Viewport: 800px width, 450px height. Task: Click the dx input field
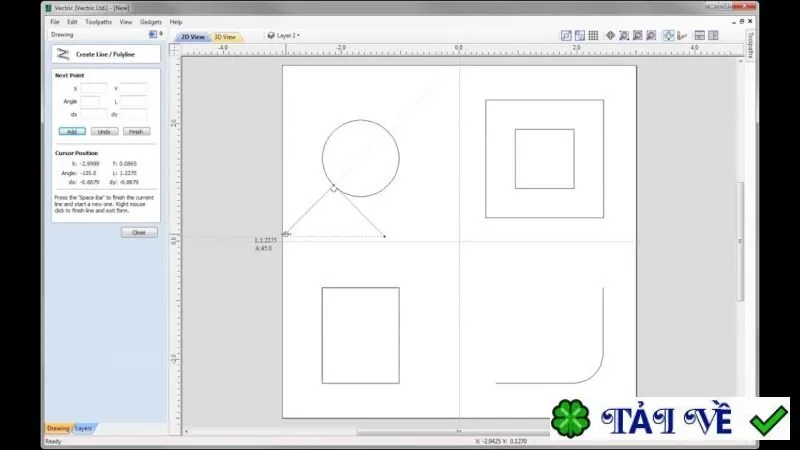pyautogui.click(x=93, y=114)
